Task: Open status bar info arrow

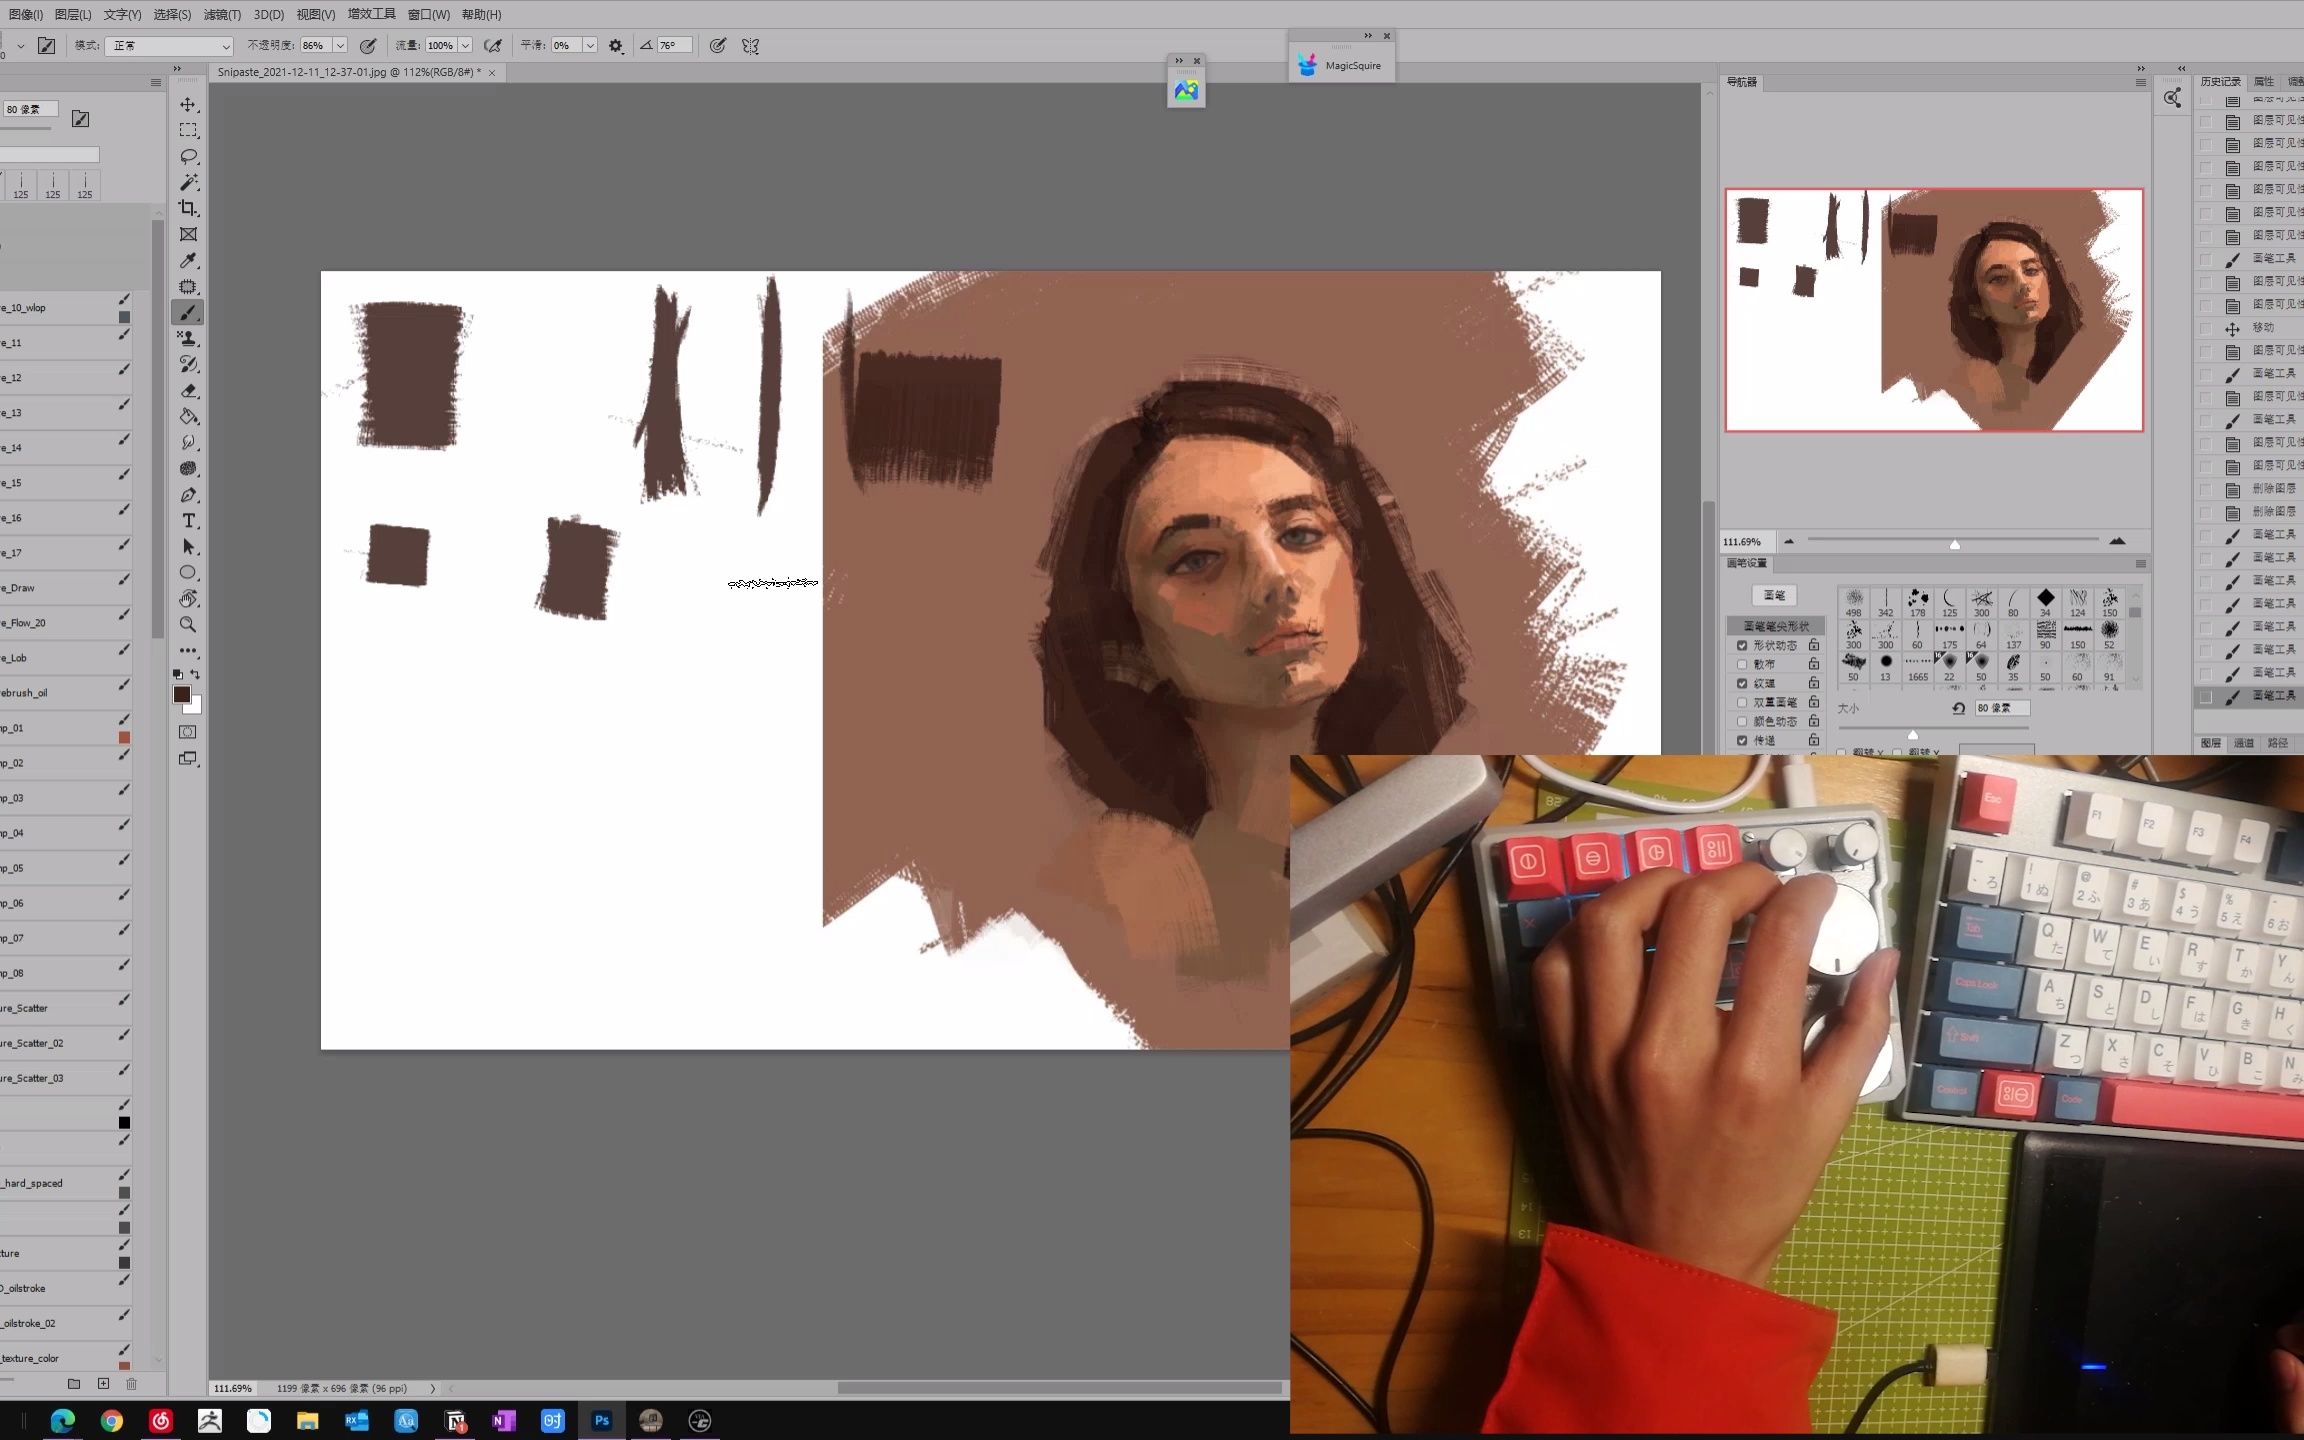Action: [x=433, y=1388]
